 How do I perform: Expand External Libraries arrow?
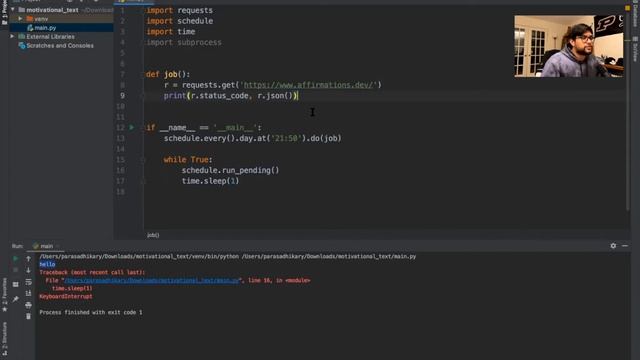click(x=13, y=37)
